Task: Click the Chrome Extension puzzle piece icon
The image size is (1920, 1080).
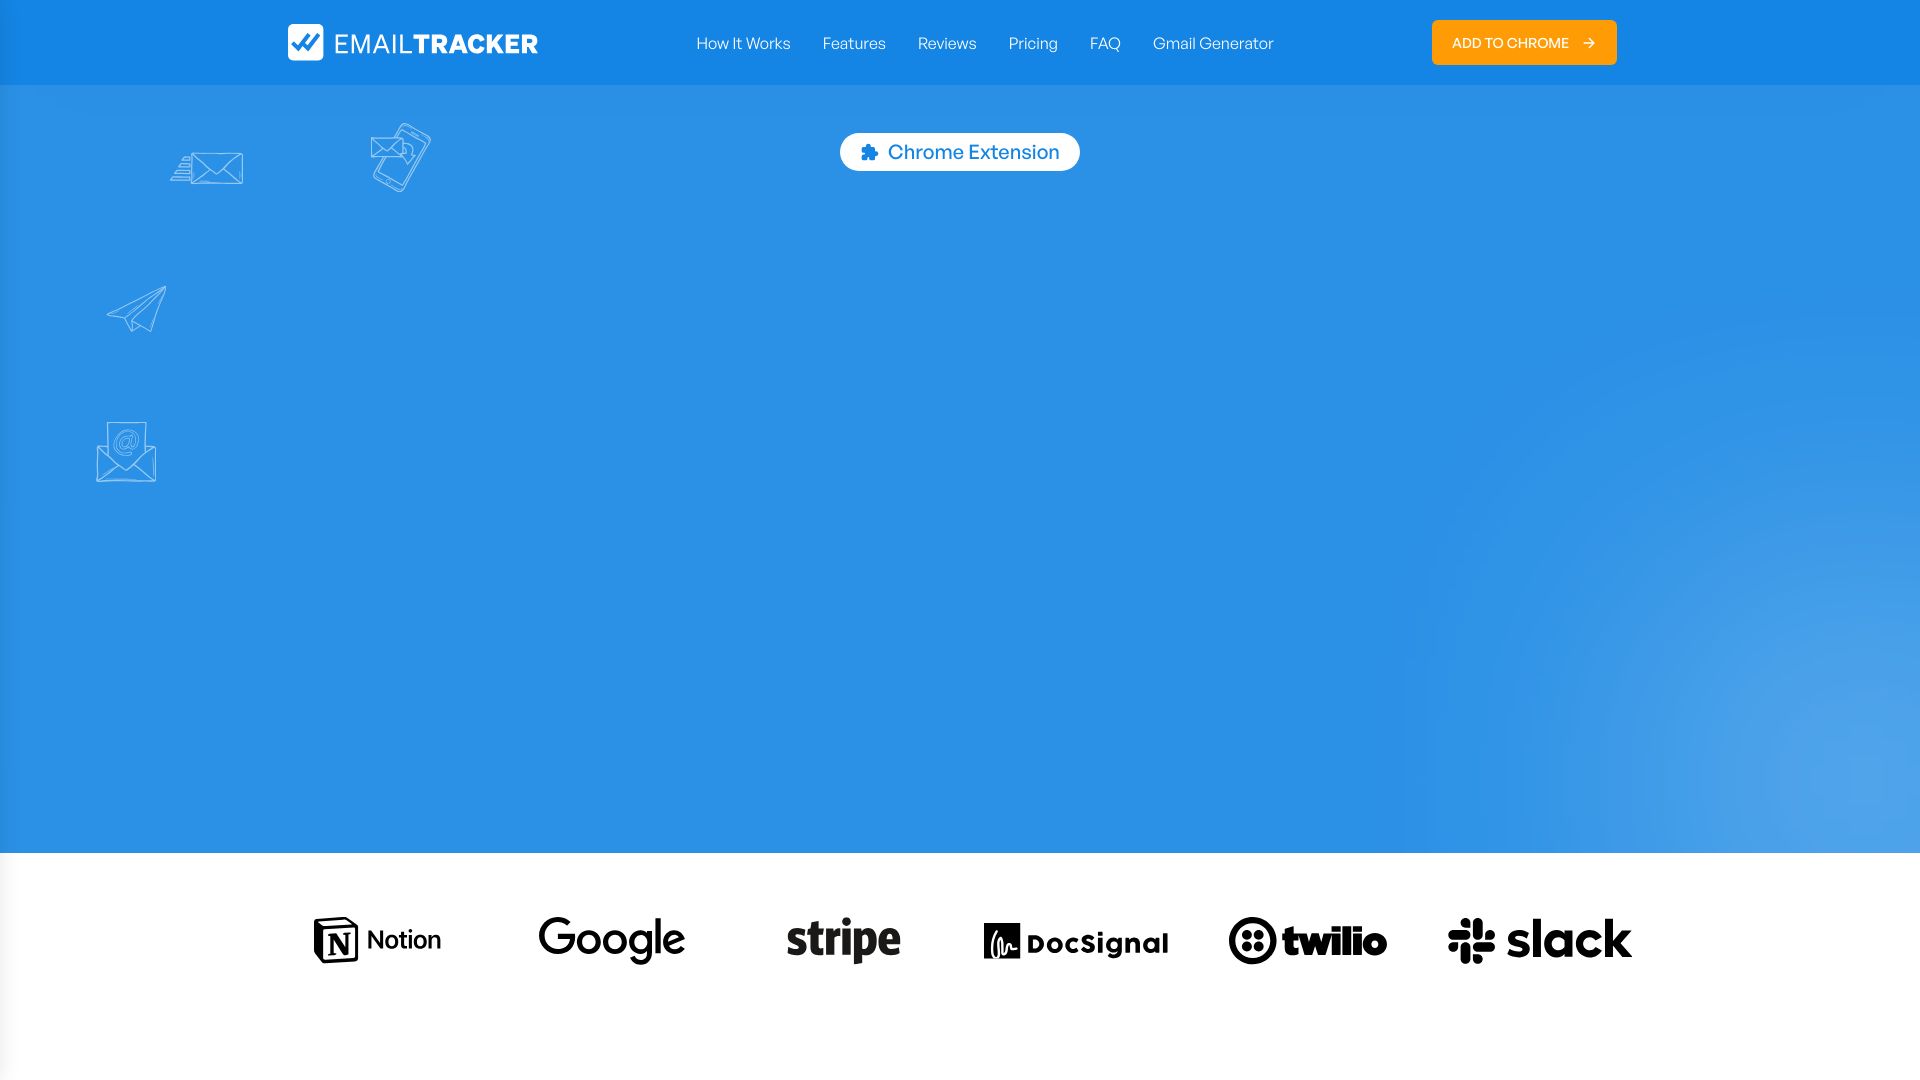Action: 870,152
